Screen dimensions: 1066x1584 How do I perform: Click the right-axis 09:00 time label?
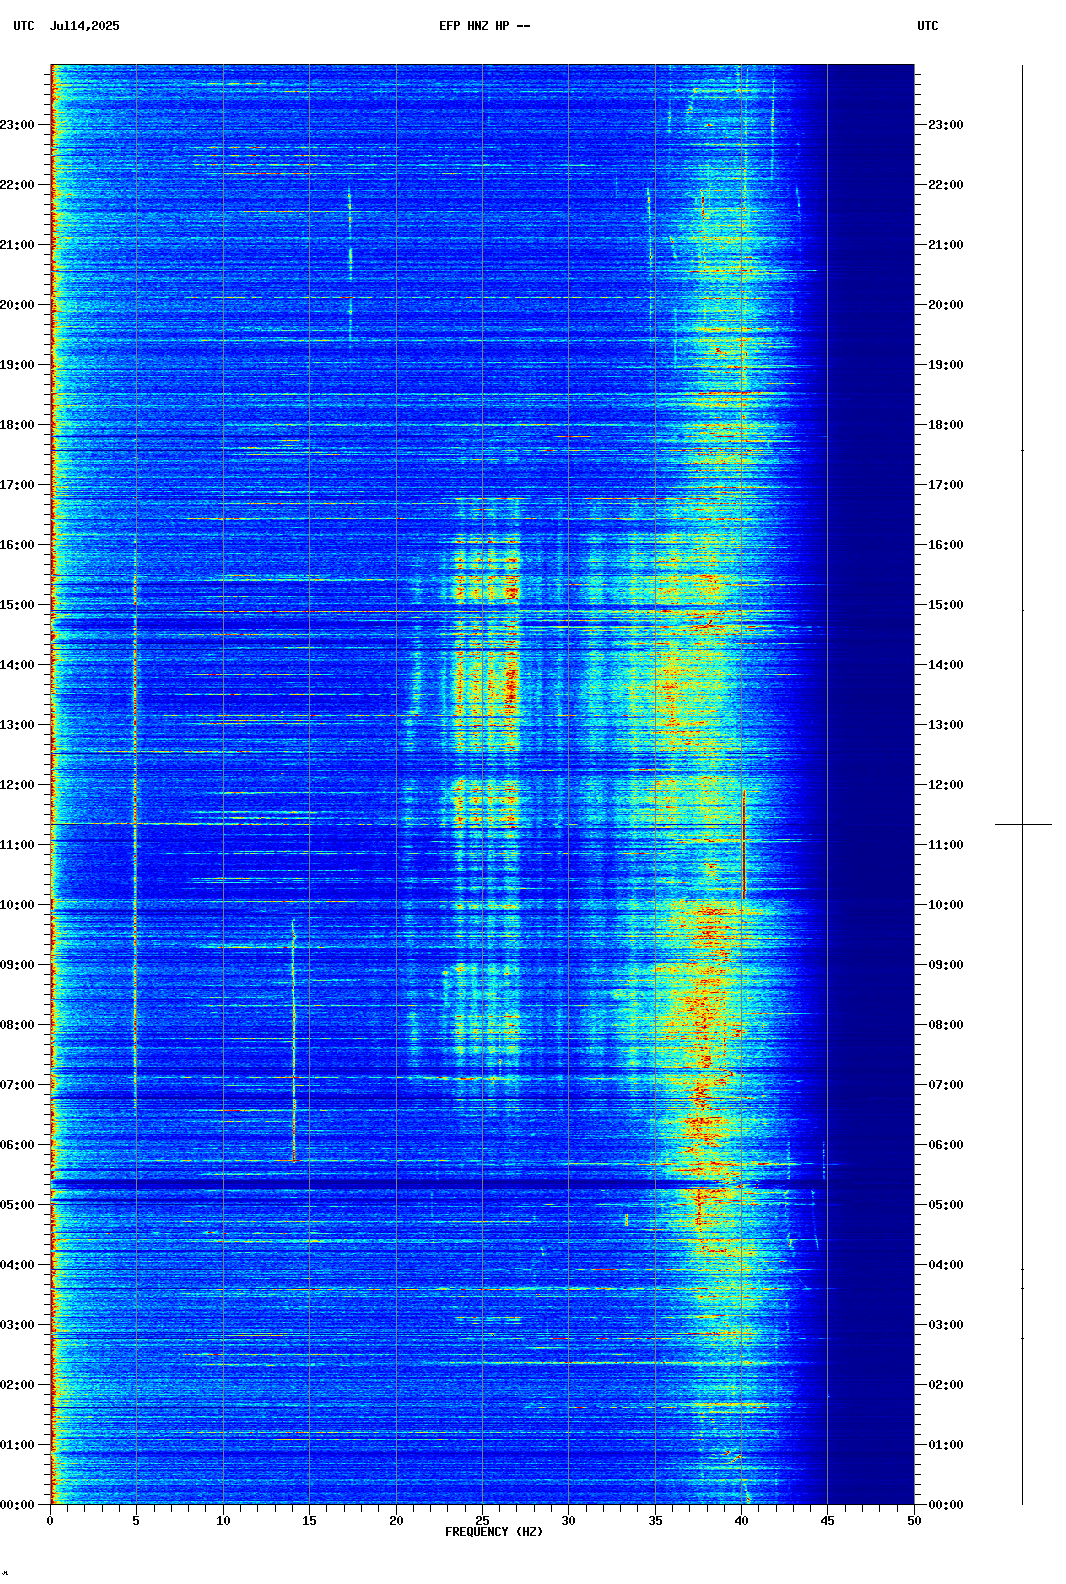coord(946,965)
